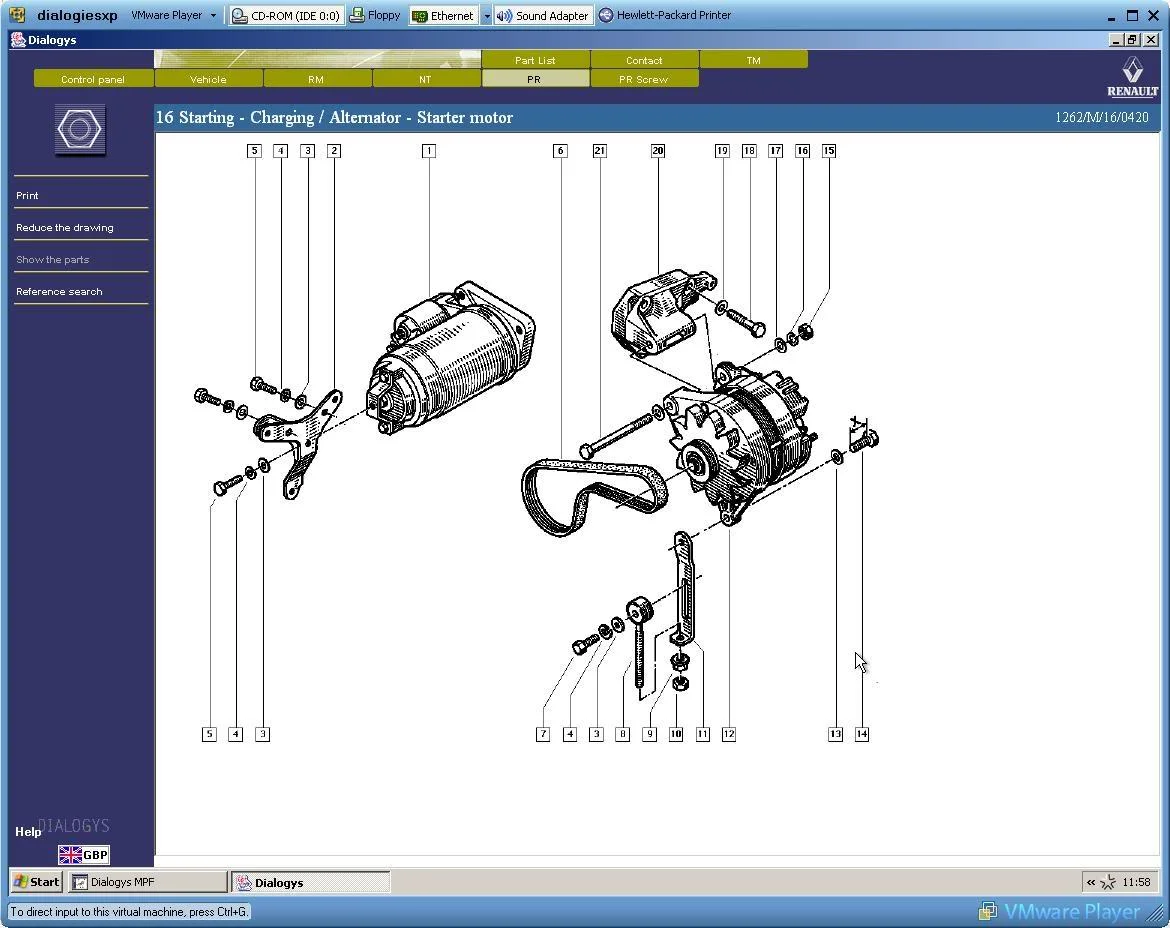Open Reference search
The height and width of the screenshot is (928, 1170).
pyautogui.click(x=59, y=292)
